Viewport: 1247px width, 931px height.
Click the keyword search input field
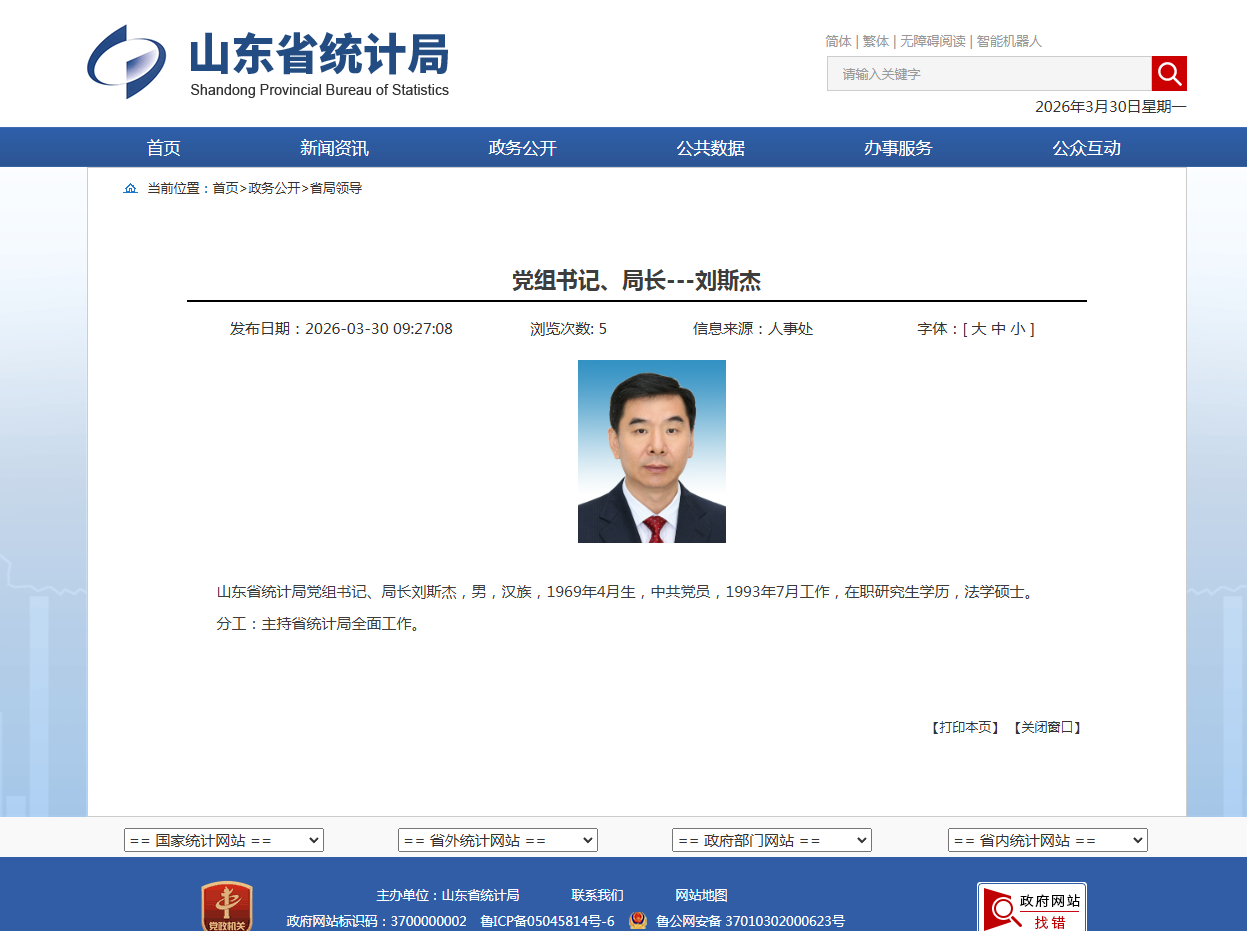(x=989, y=74)
